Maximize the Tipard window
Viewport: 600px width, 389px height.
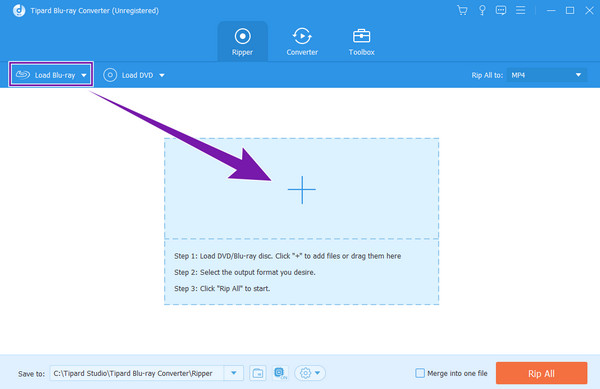[570, 10]
